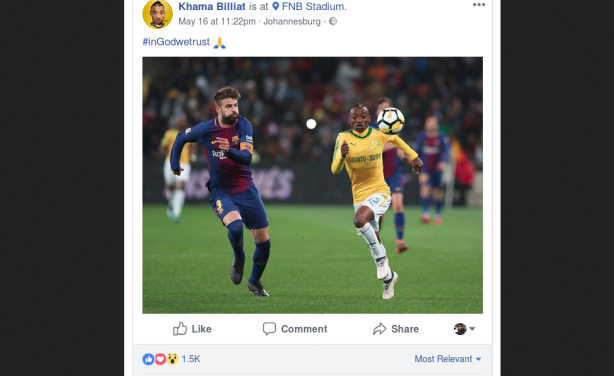
Task: Like the post with the Like button
Action: (192, 329)
